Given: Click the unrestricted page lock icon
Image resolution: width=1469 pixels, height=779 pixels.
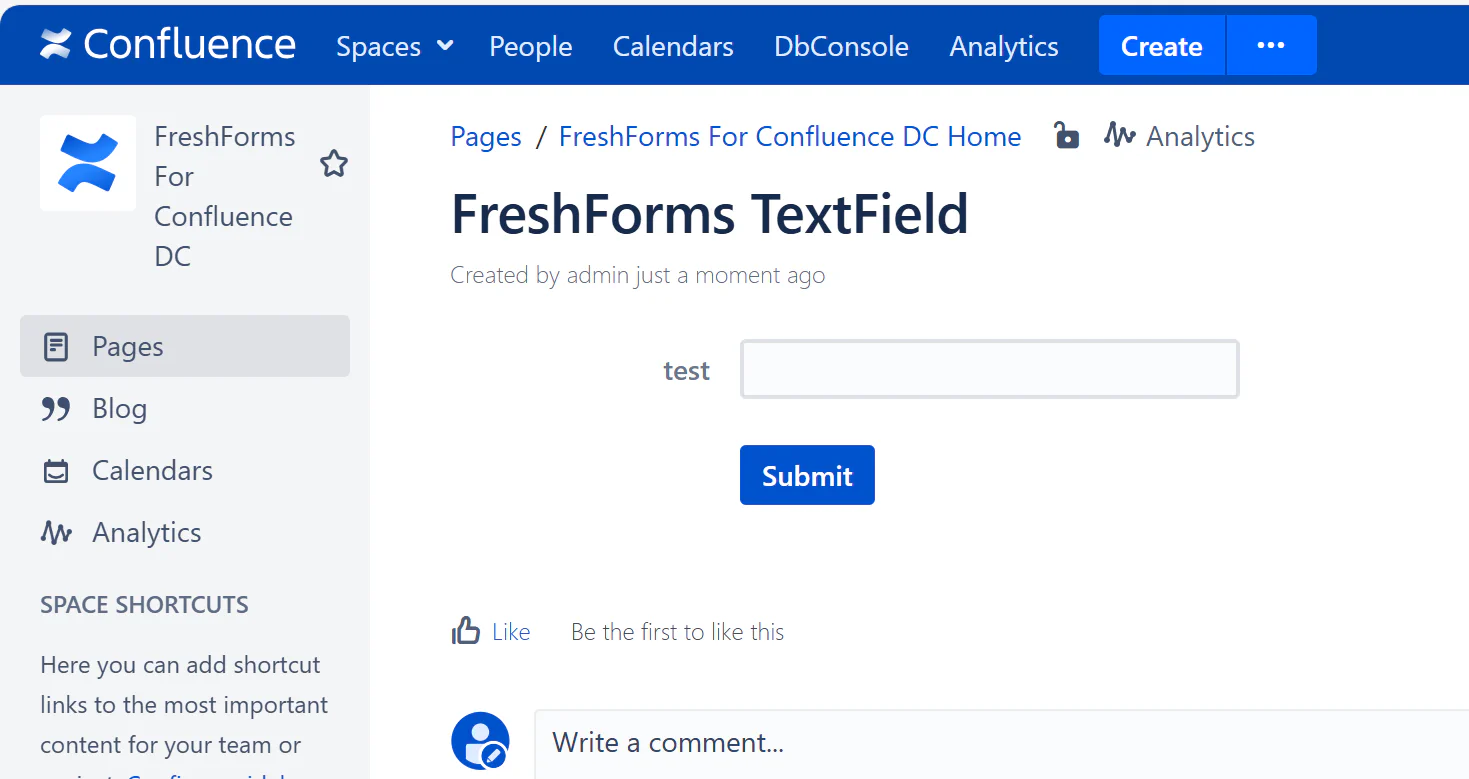Looking at the screenshot, I should [1066, 136].
